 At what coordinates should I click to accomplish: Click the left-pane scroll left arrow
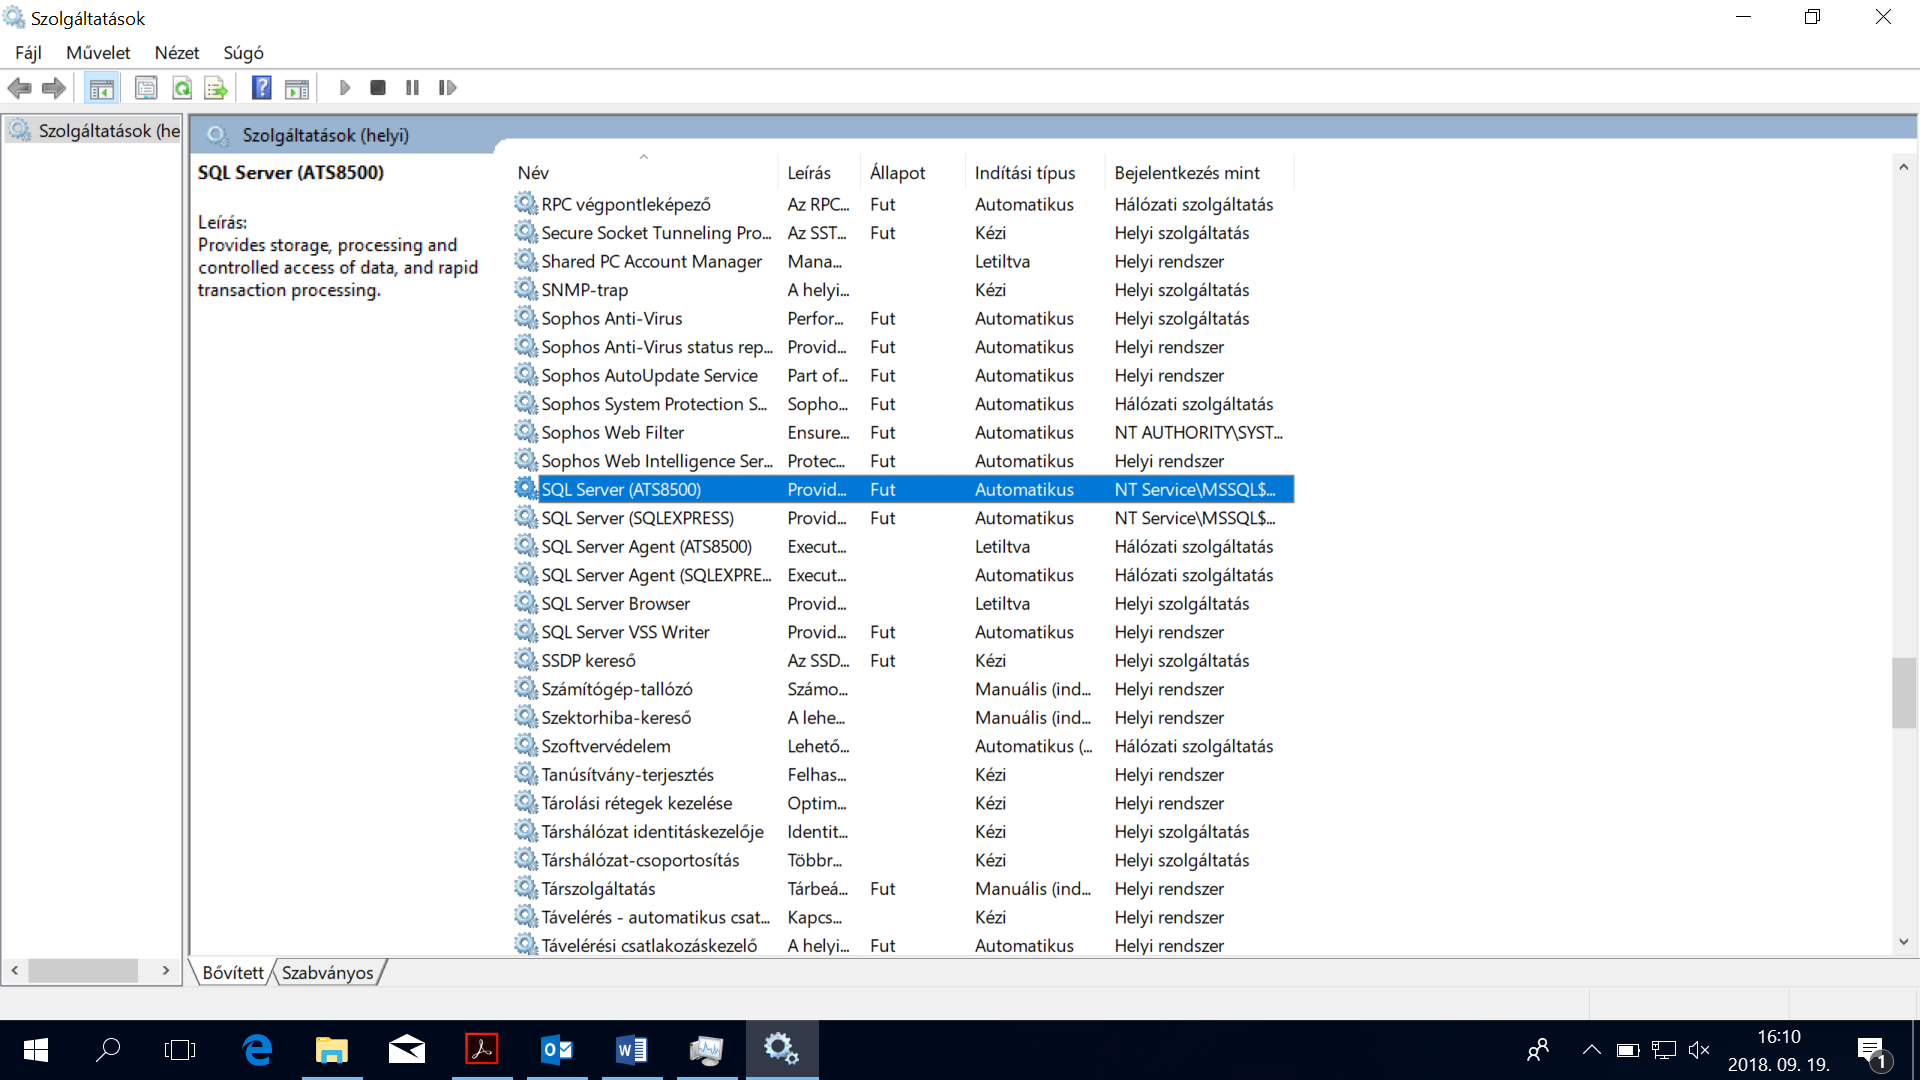point(15,970)
